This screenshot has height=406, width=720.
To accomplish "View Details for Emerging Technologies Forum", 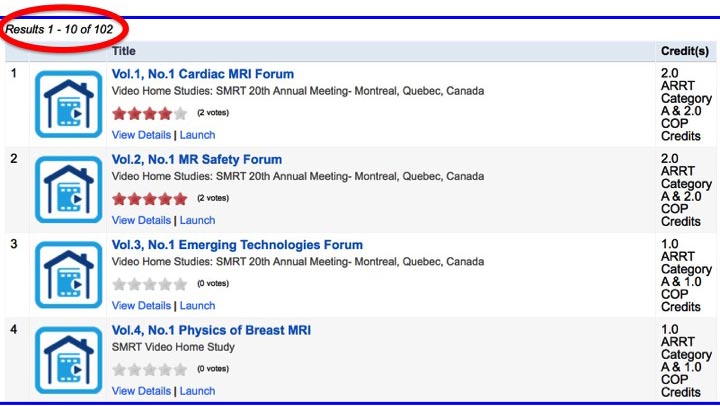I will [x=141, y=306].
